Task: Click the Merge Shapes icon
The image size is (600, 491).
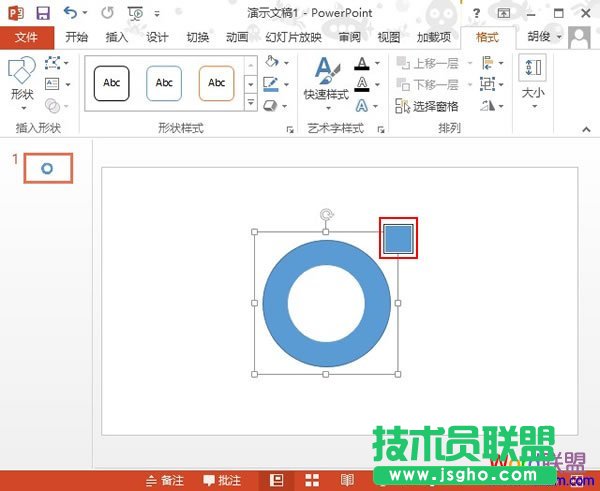Action: click(52, 105)
